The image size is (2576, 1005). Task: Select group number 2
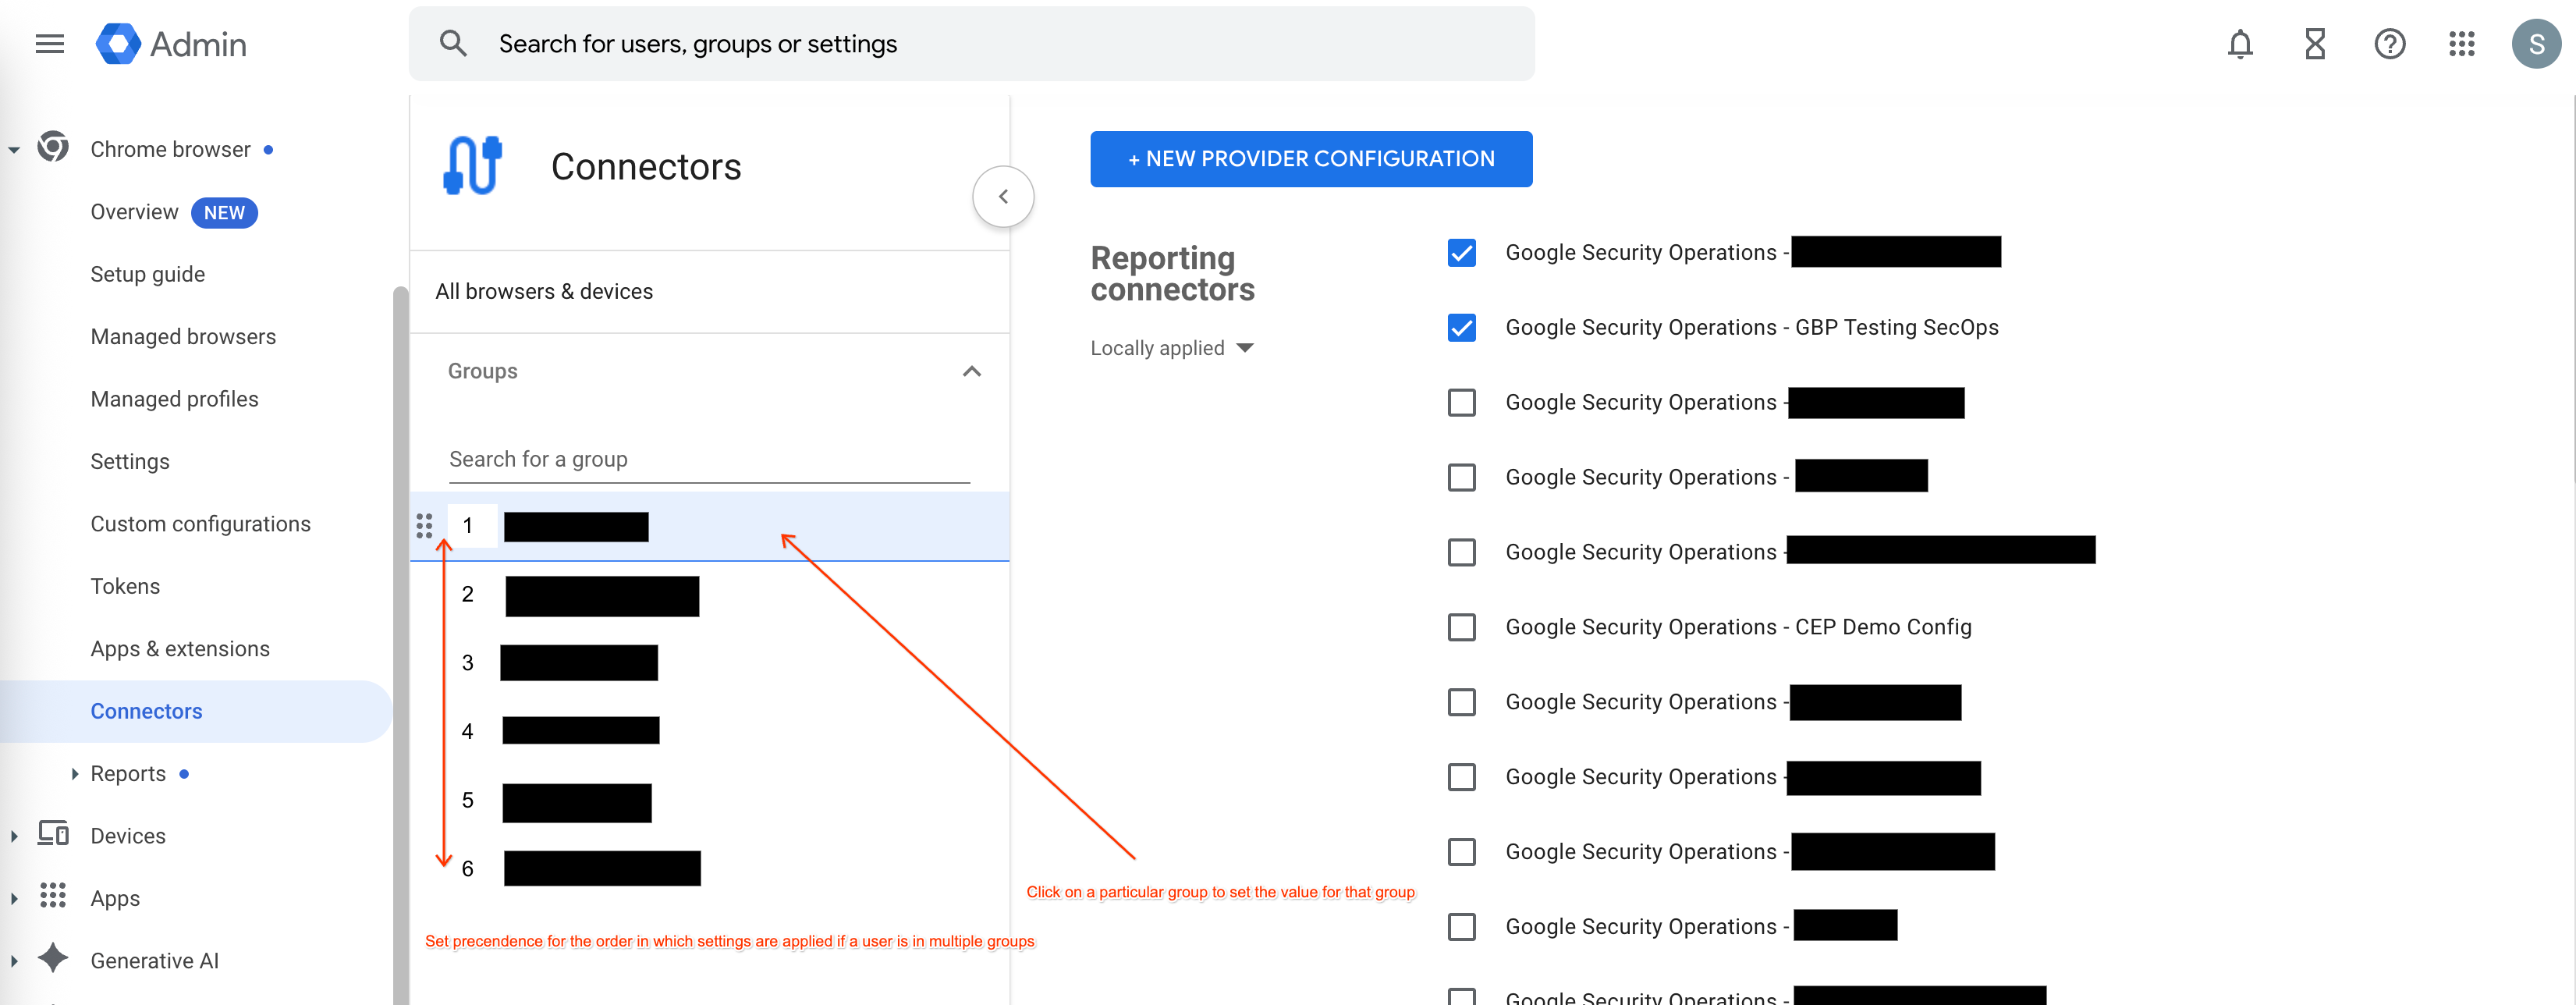pos(709,595)
